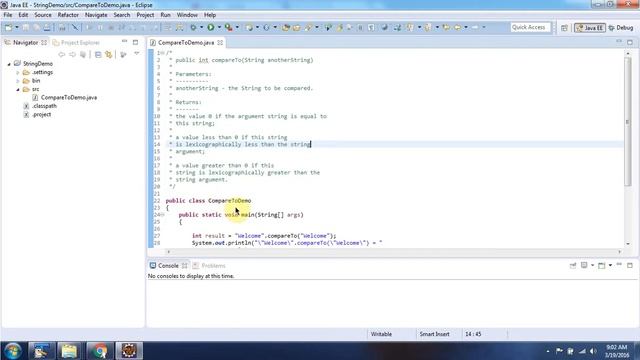The image size is (640, 360).
Task: Click the Previous Annotation icon
Action: [x=427, y=27]
